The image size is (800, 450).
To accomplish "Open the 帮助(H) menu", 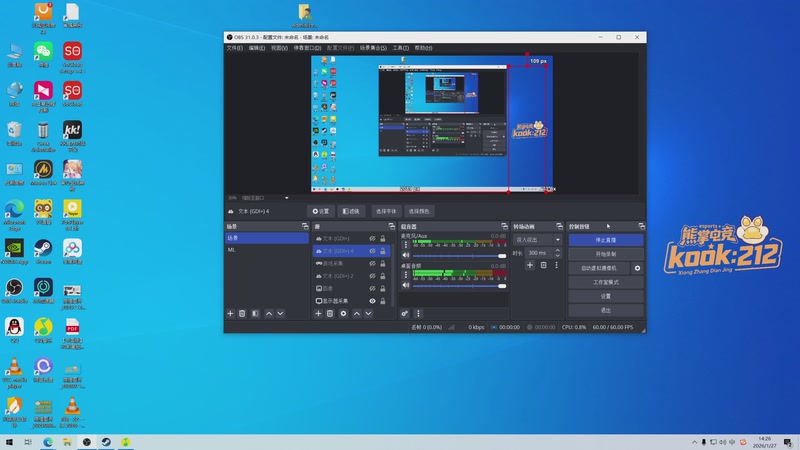I will 423,48.
